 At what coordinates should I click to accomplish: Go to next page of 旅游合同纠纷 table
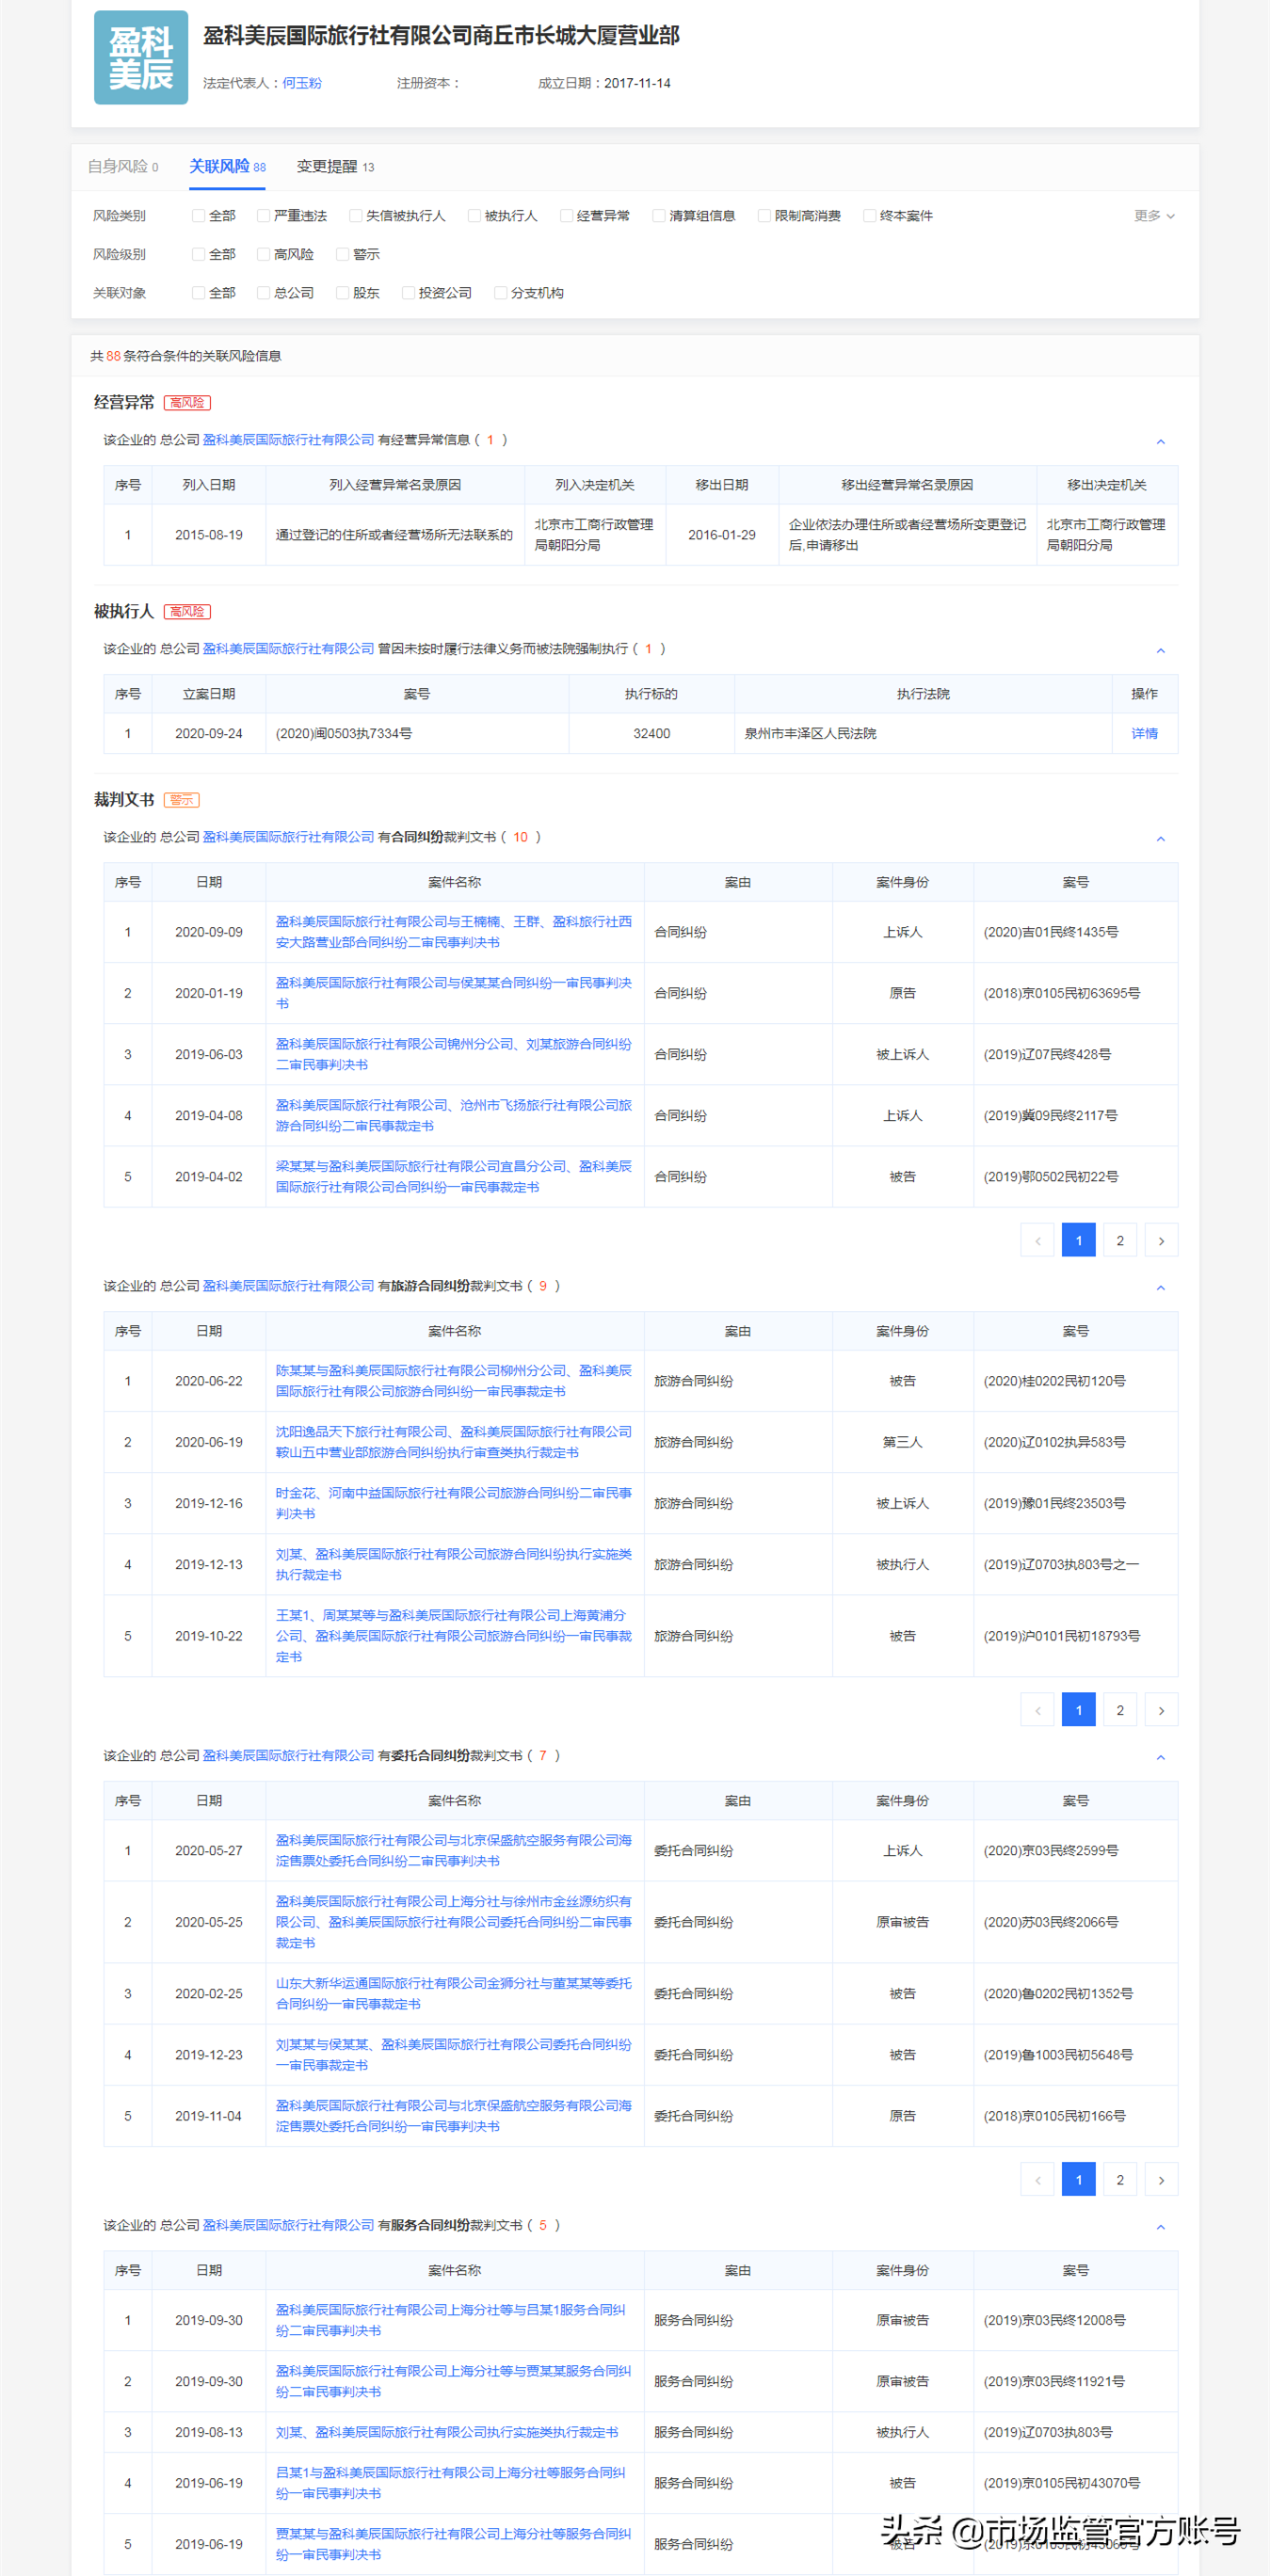(1161, 1710)
